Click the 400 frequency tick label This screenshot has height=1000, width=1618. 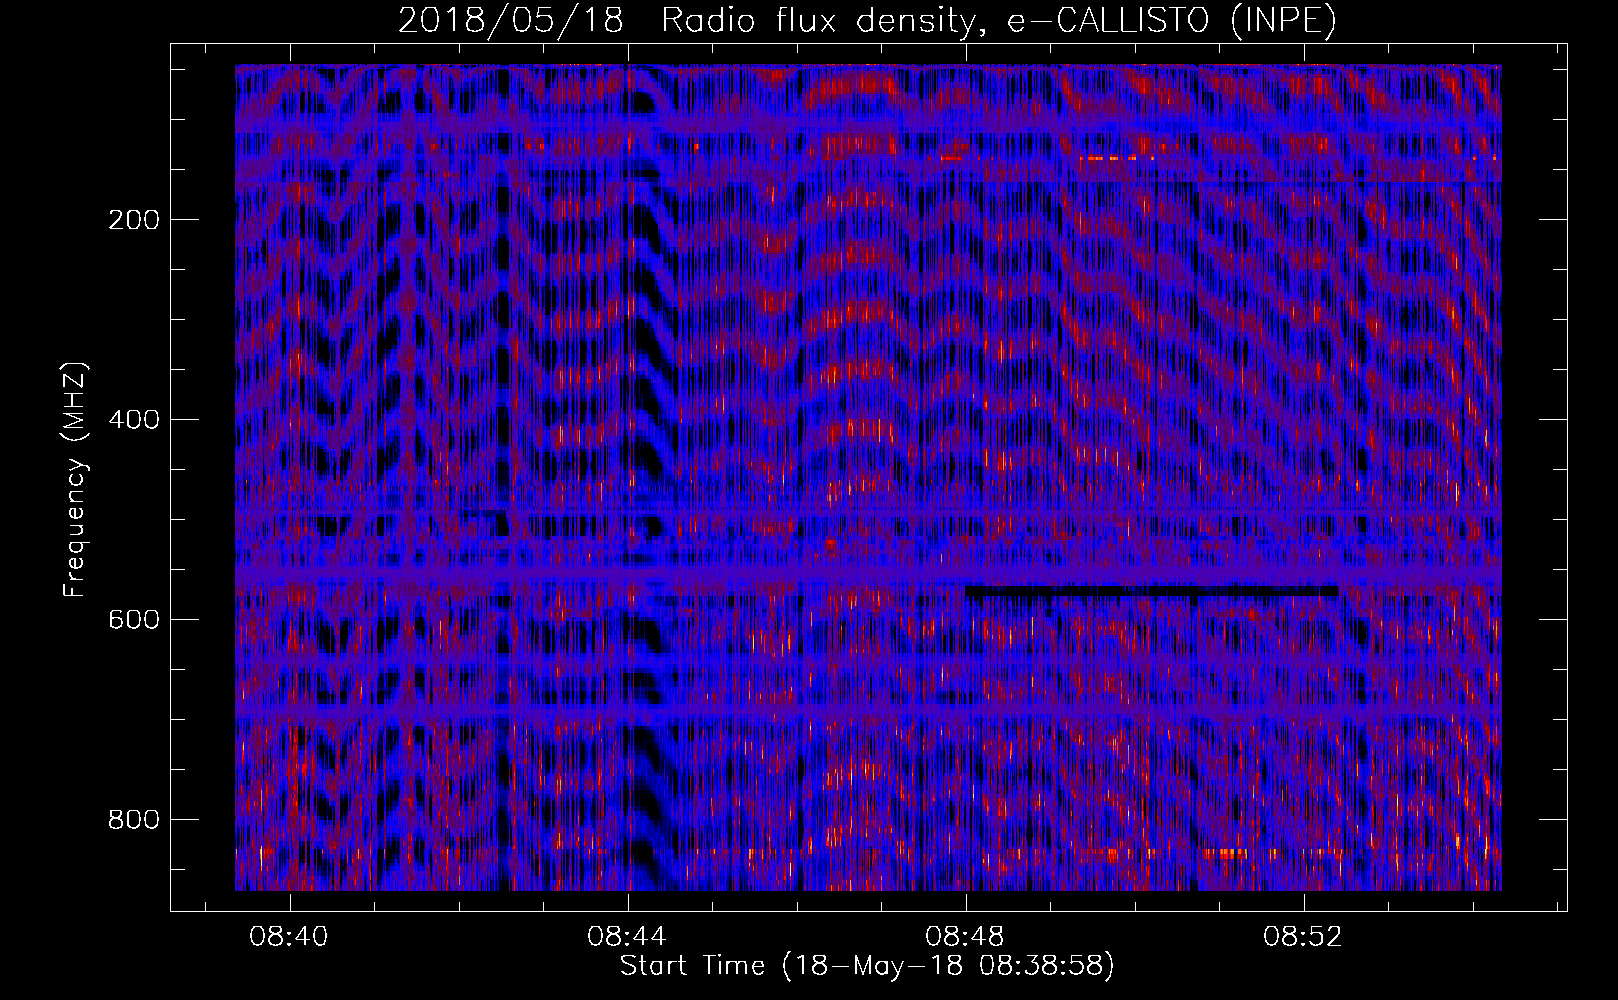tap(132, 419)
